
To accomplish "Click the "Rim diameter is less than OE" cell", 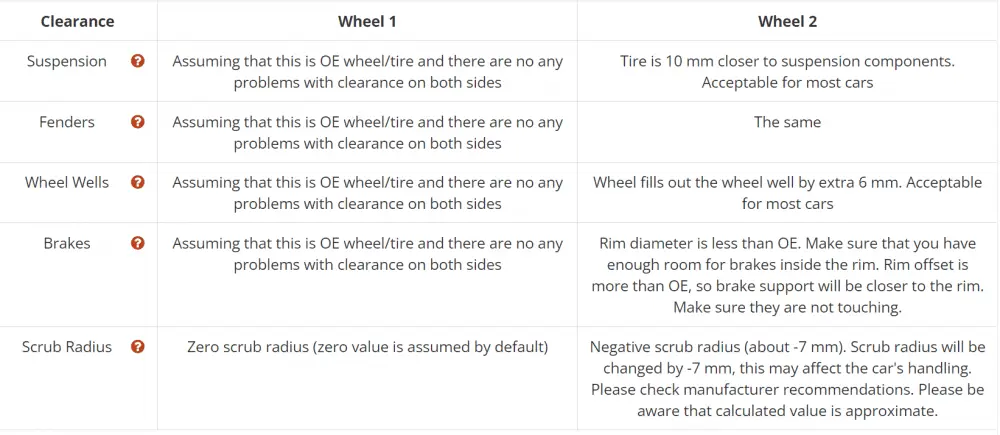I will pyautogui.click(x=787, y=275).
